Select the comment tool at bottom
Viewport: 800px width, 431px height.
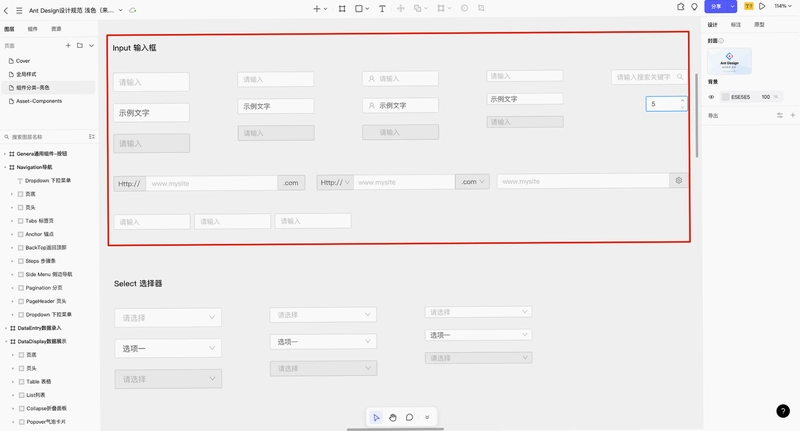409,417
